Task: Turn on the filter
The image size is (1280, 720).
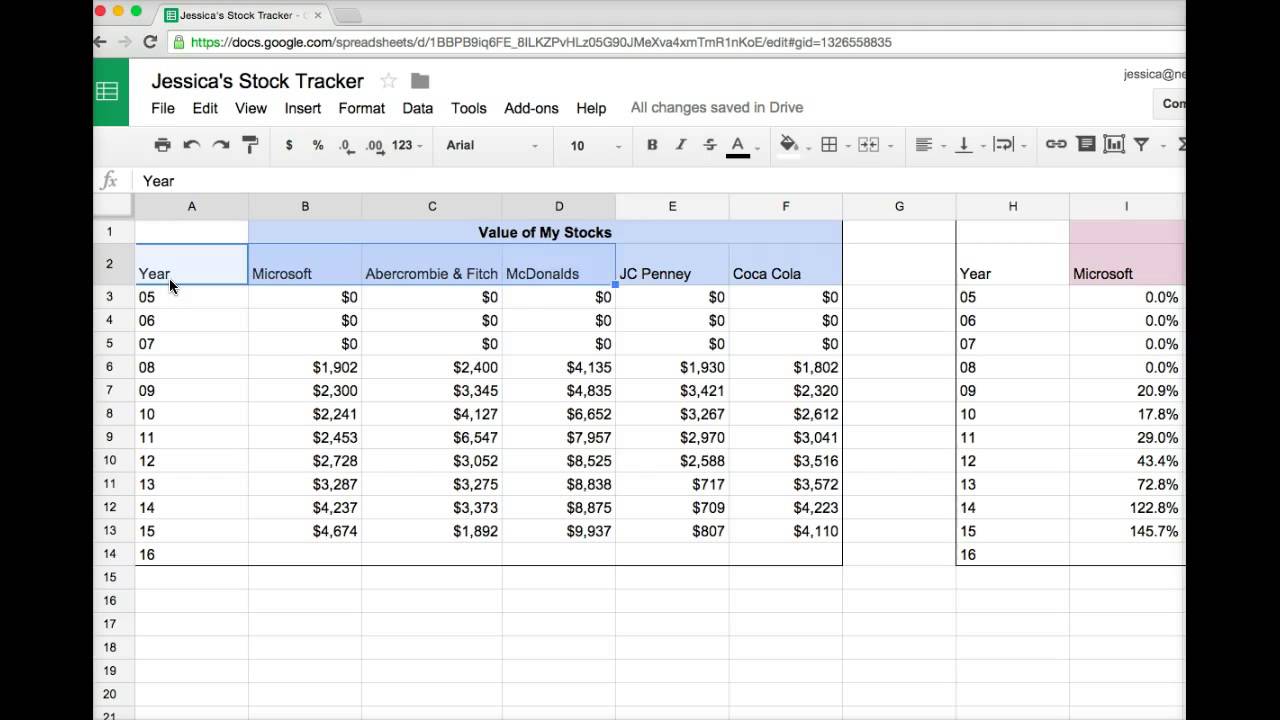Action: 1141,145
